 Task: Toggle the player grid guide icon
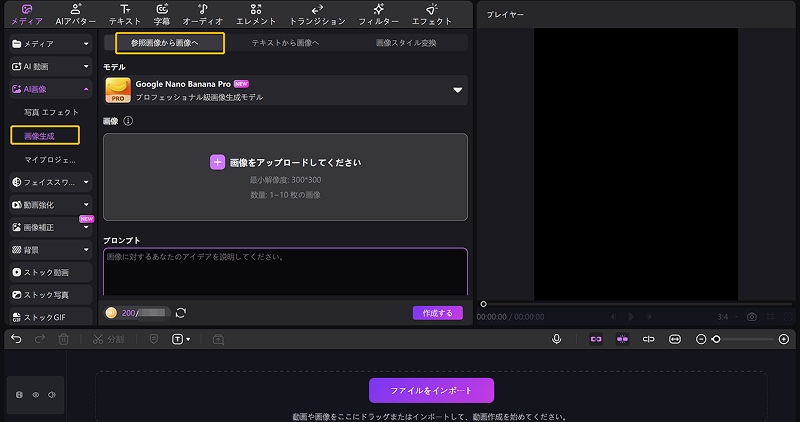(770, 317)
